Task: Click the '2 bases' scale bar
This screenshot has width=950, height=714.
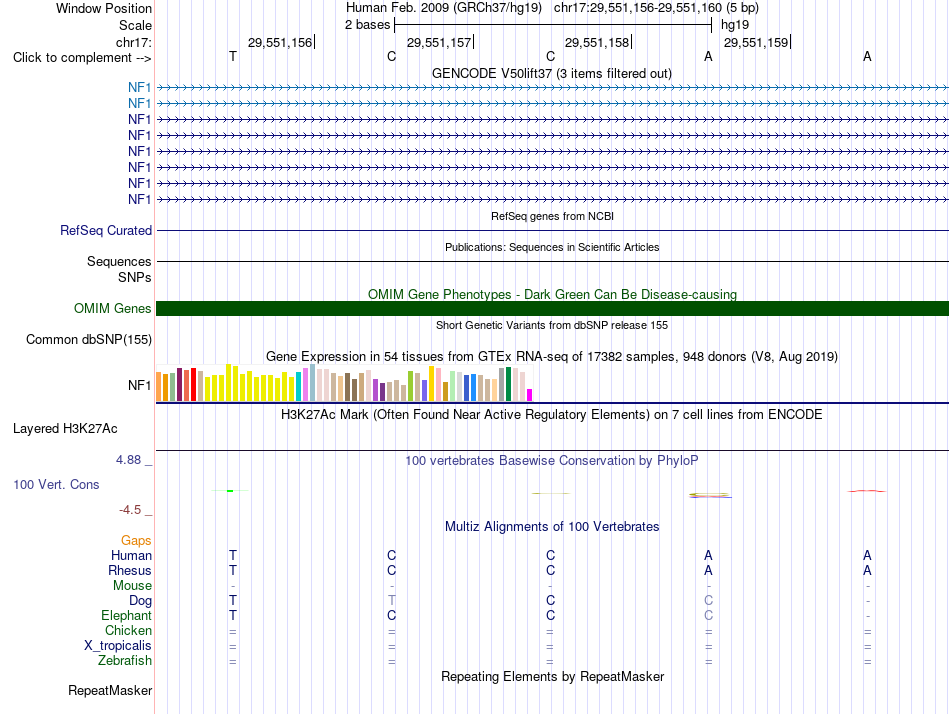Action: tap(553, 25)
